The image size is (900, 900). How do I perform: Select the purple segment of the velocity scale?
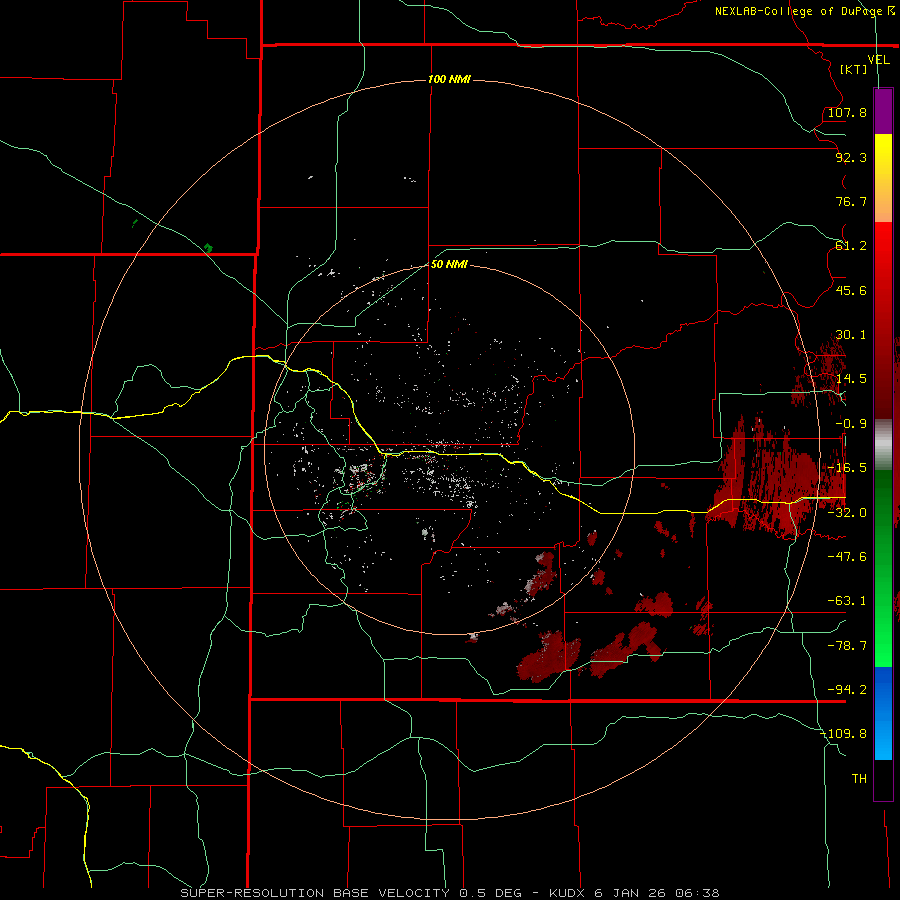click(883, 111)
